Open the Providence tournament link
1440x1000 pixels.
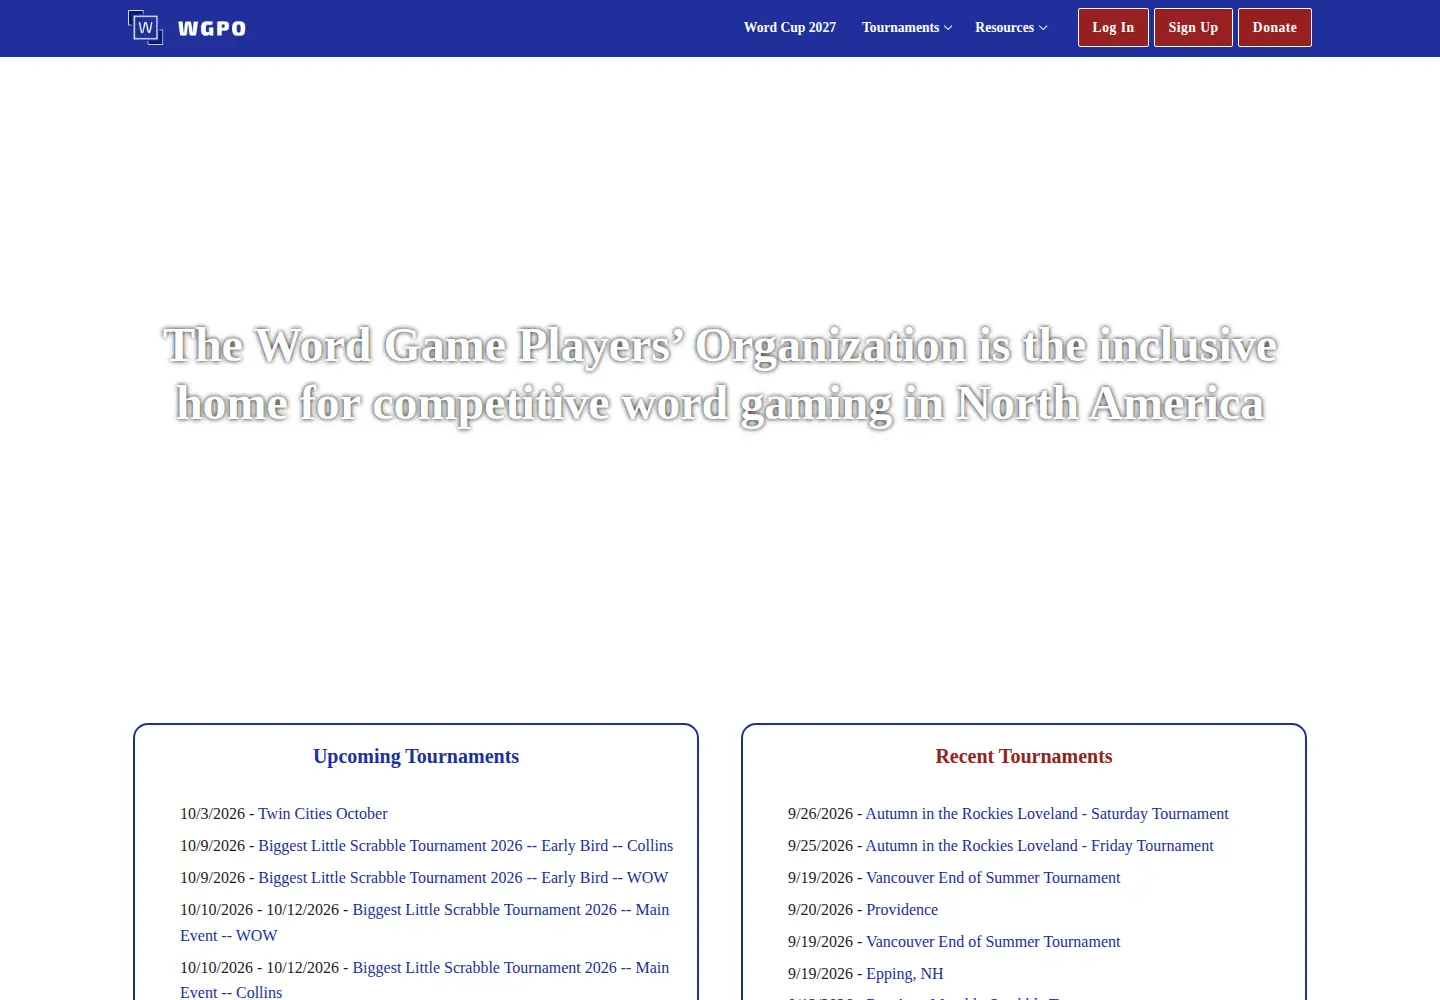(x=902, y=910)
